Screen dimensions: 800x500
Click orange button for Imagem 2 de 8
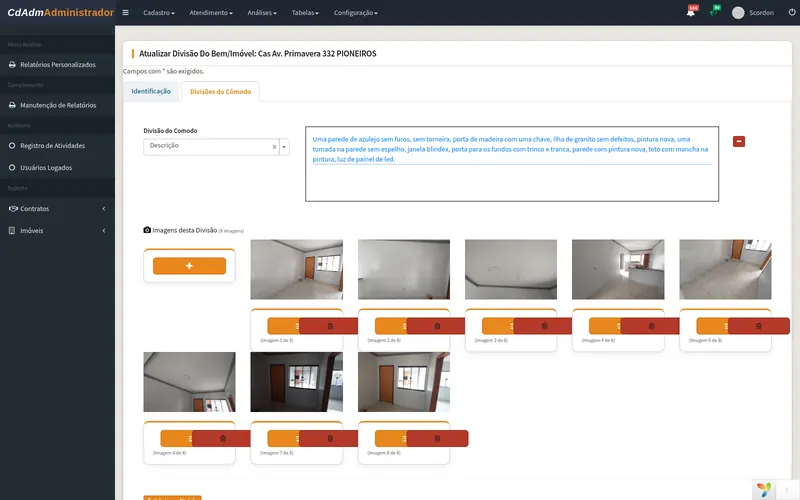391,326
